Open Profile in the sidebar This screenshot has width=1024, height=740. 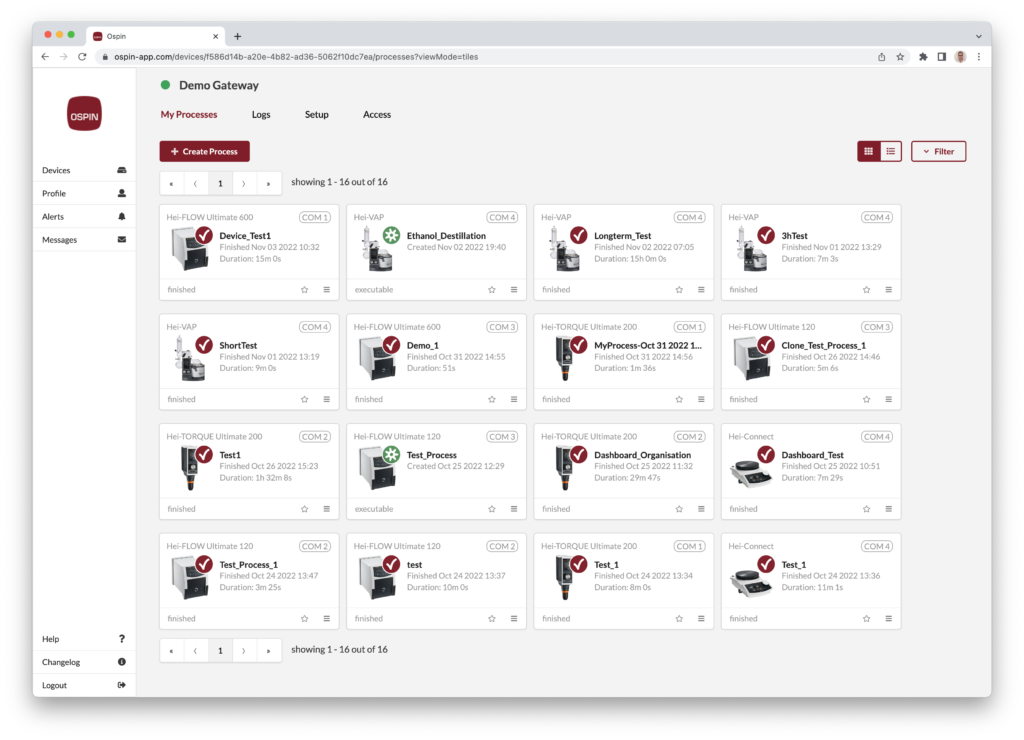pos(84,193)
